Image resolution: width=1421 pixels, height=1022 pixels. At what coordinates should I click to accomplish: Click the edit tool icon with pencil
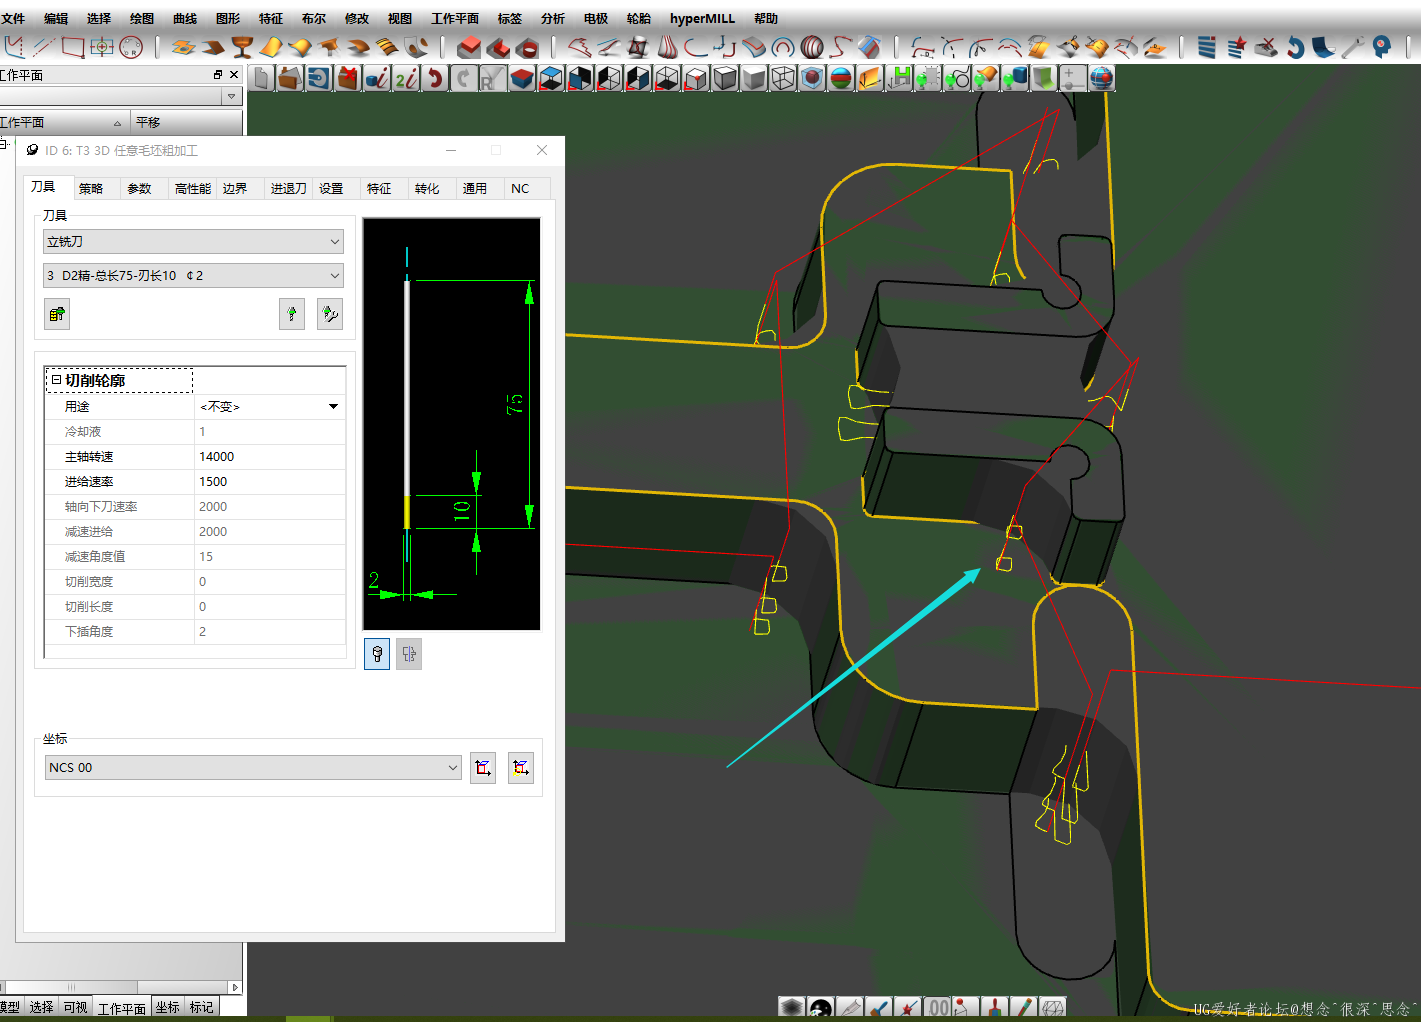pyautogui.click(x=330, y=314)
